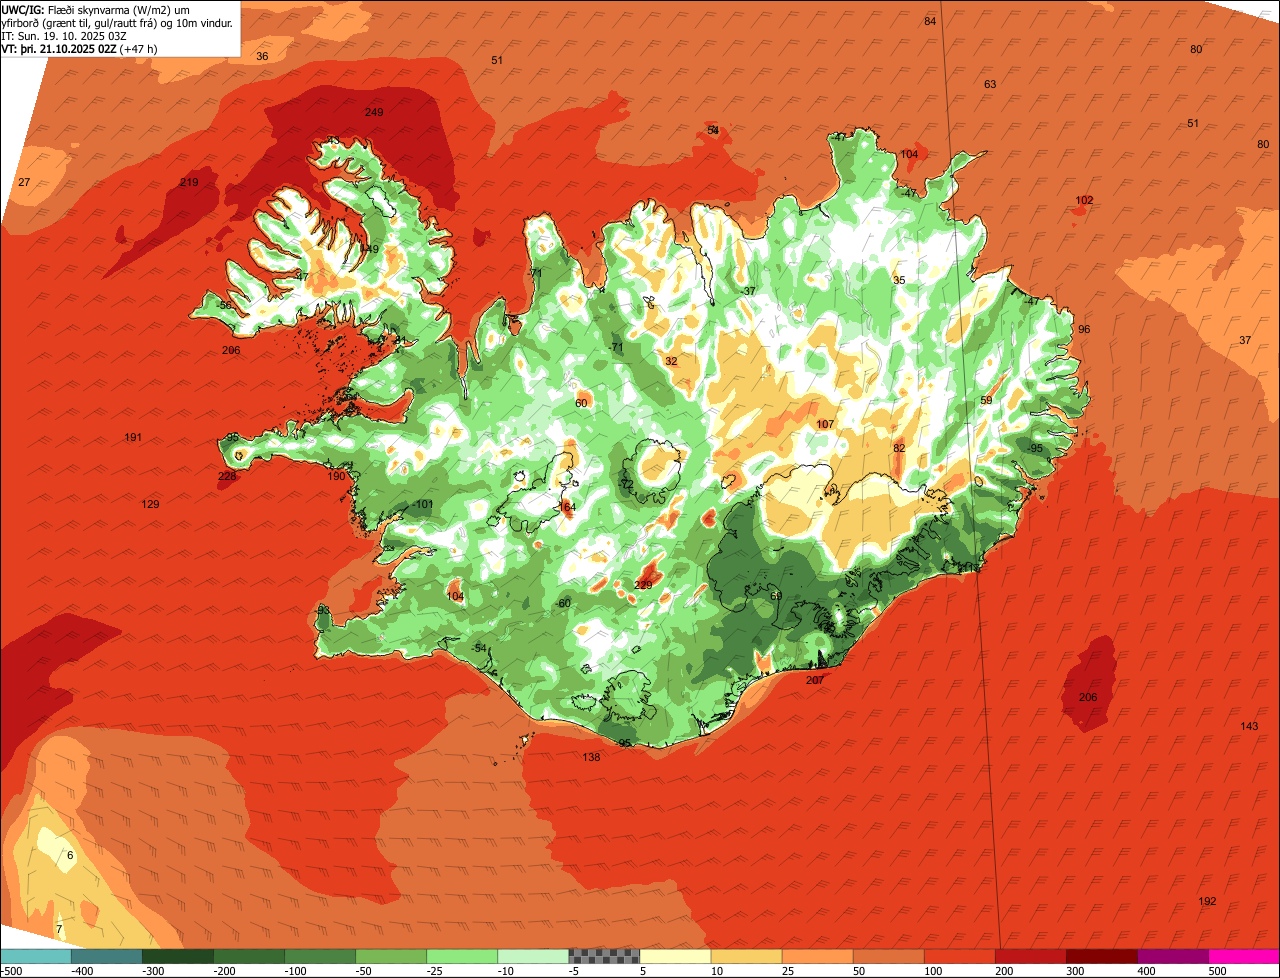Click the 192 value in the southeast sea
Image resolution: width=1280 pixels, height=978 pixels.
pos(1207,901)
